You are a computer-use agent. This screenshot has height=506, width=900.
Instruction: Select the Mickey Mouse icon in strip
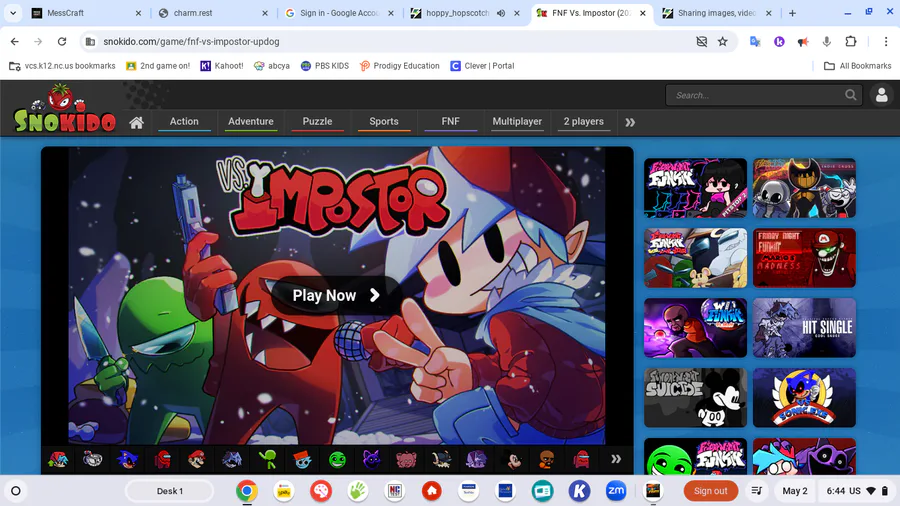pyautogui.click(x=511, y=459)
